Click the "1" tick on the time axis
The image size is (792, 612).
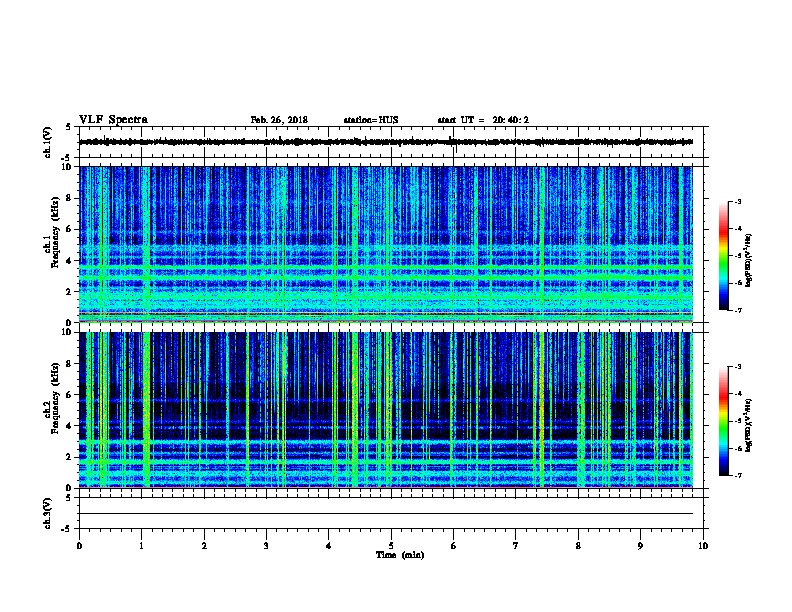[x=141, y=545]
